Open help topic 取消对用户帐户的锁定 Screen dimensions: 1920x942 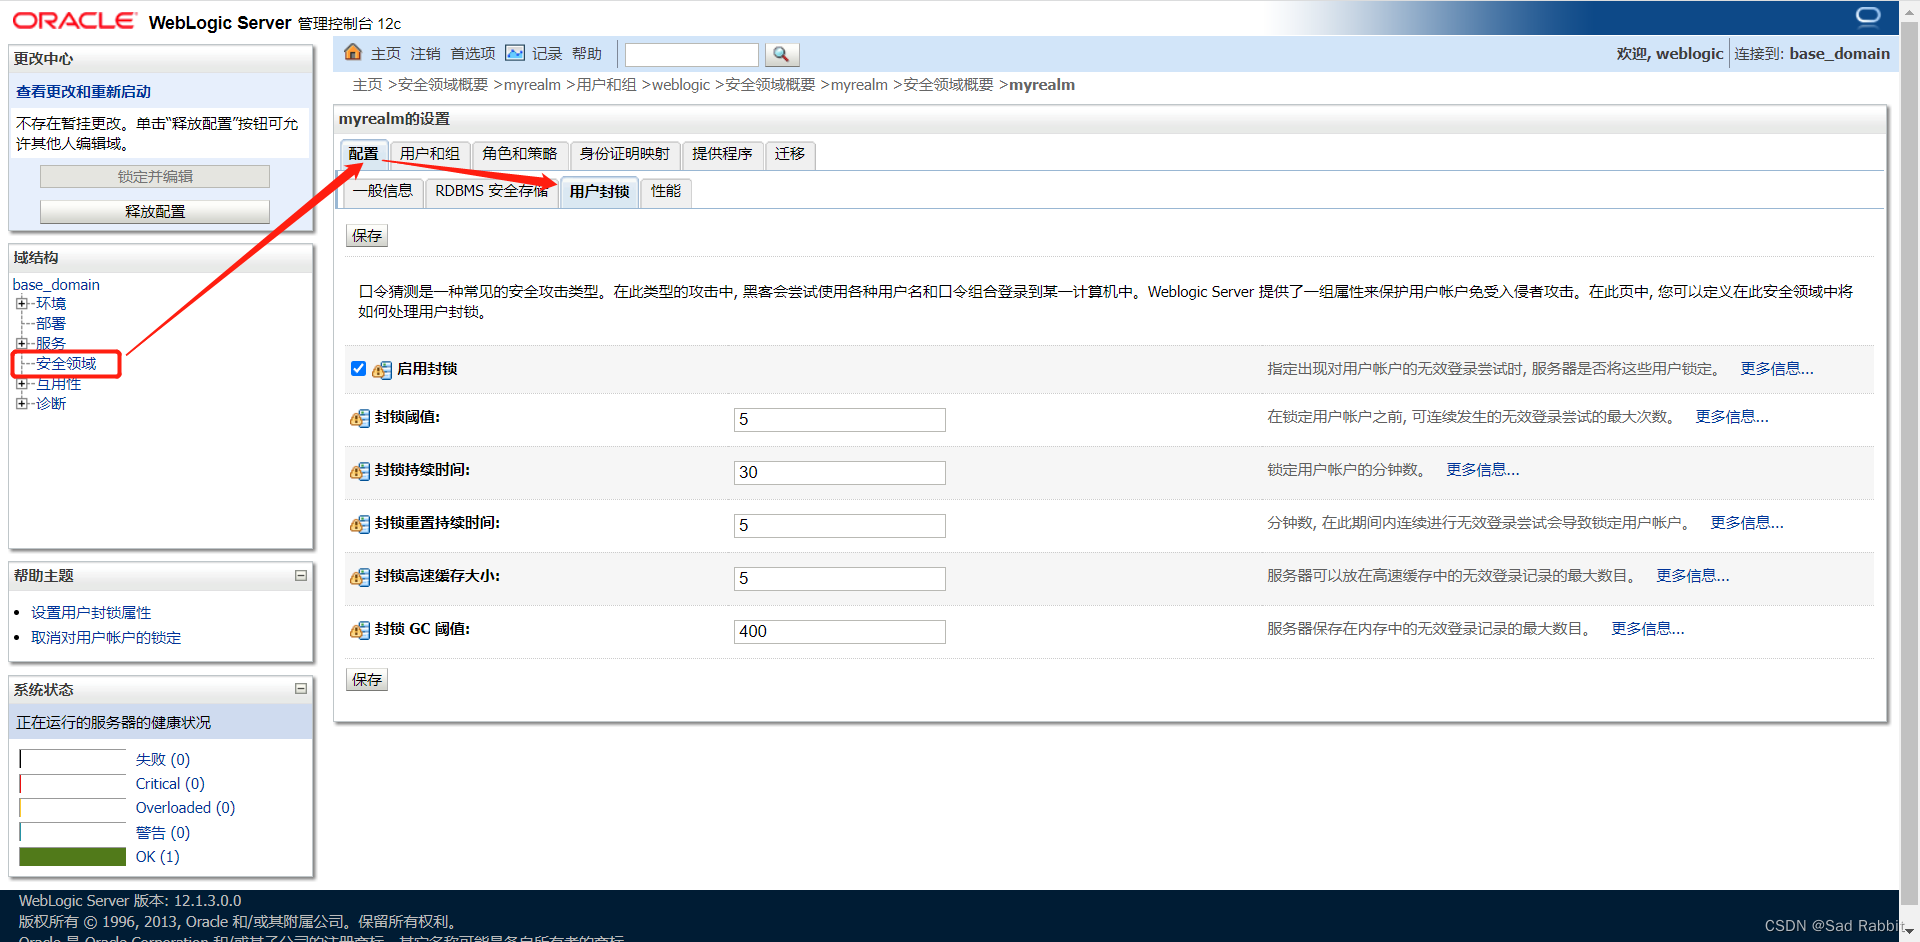pyautogui.click(x=106, y=638)
